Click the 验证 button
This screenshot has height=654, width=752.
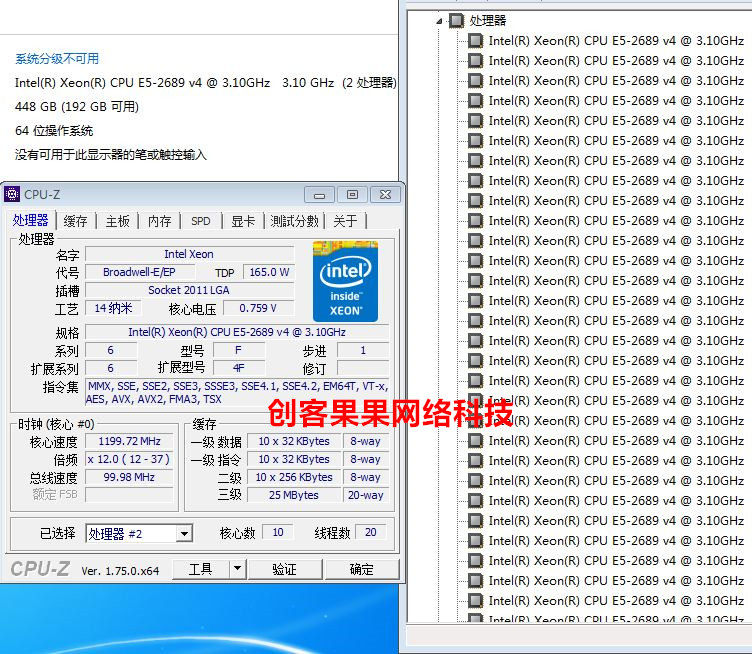pyautogui.click(x=284, y=569)
